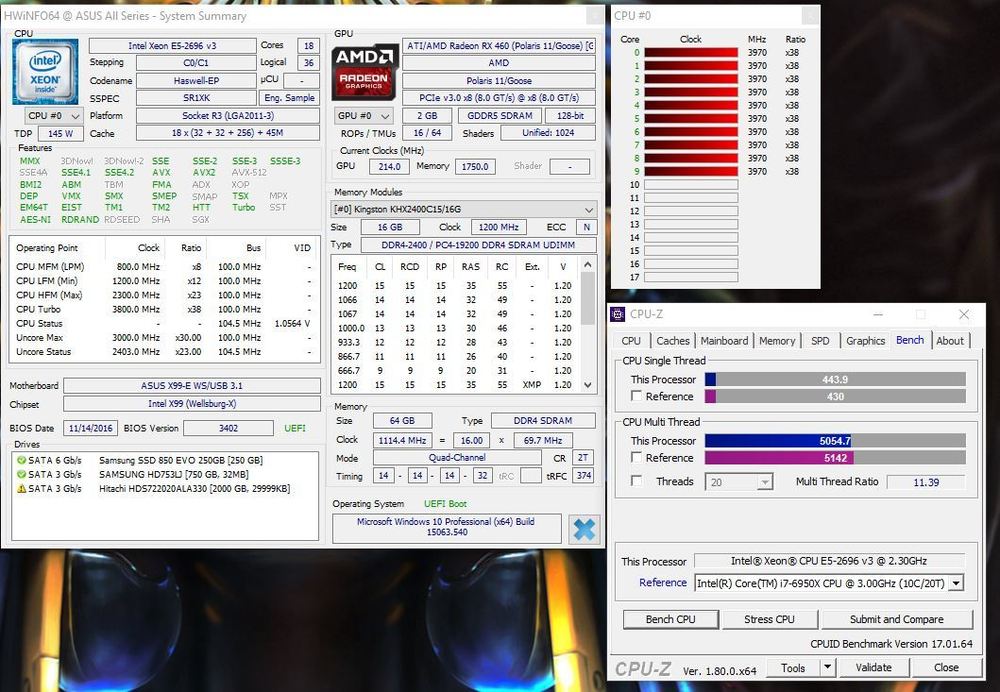
Task: Click the CPU Turbo operating point row
Action: tap(164, 309)
